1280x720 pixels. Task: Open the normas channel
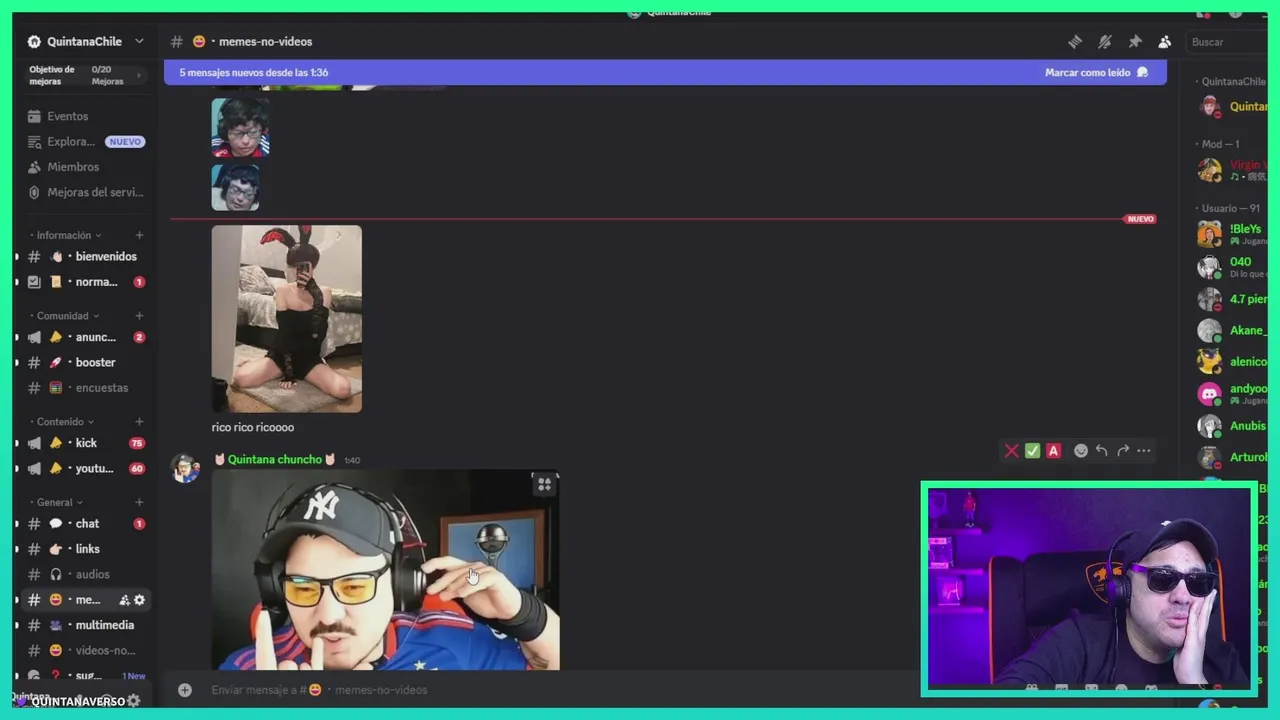86,282
